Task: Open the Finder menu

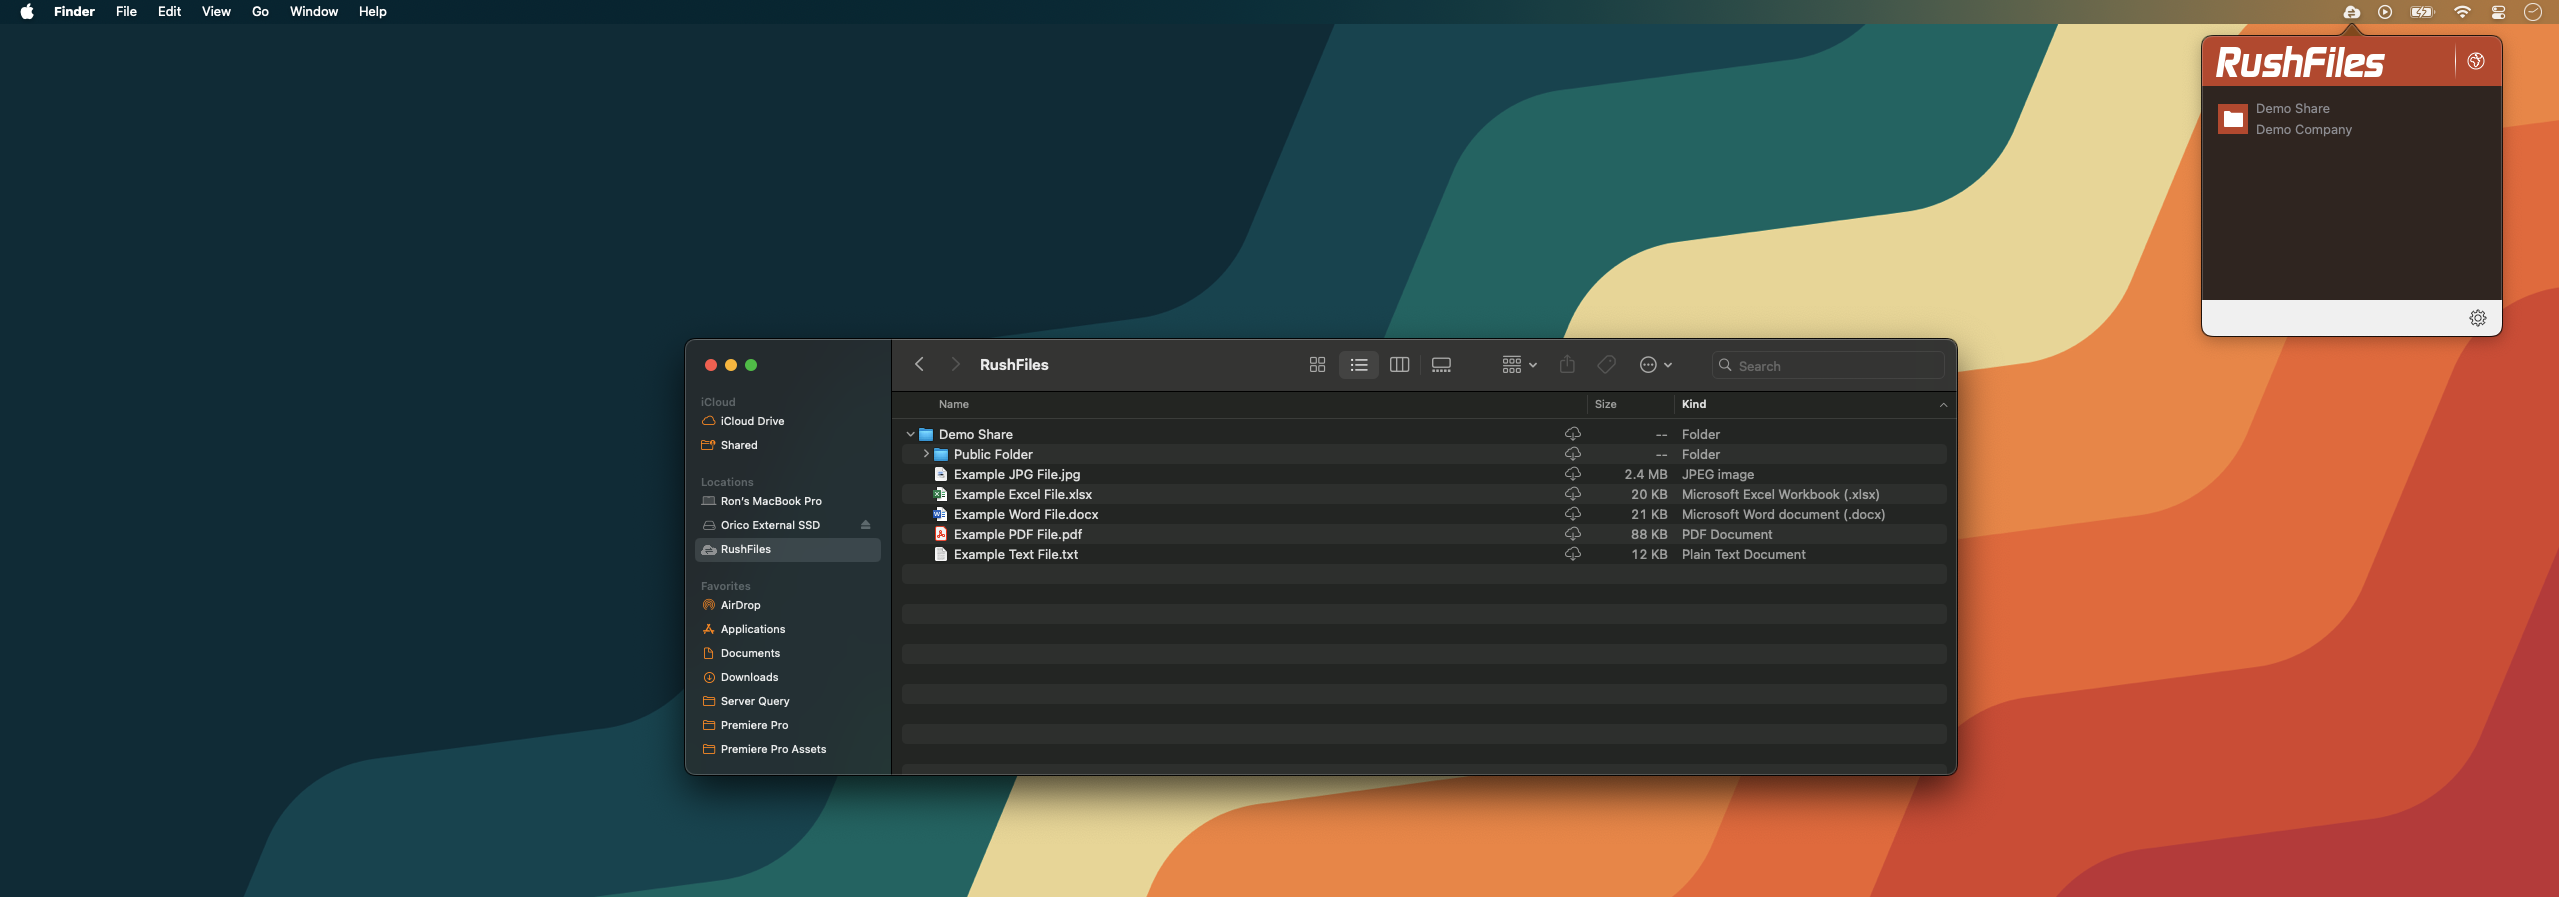Action: 74,12
